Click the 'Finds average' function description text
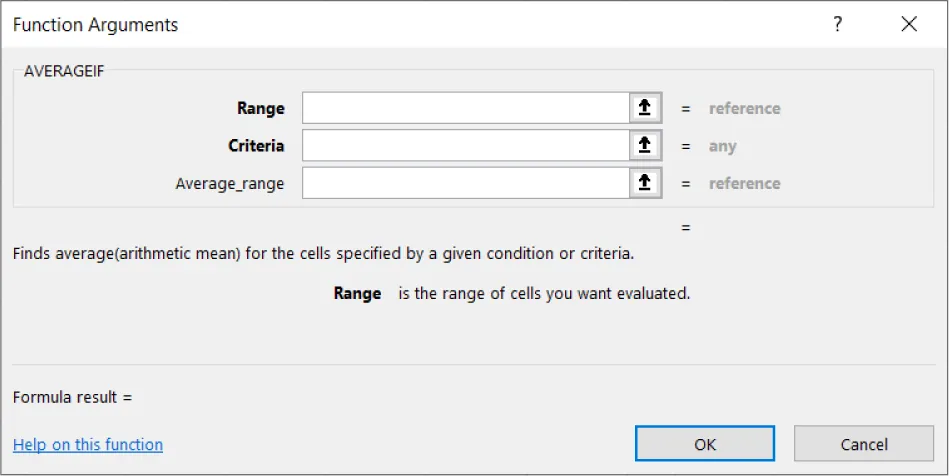Image resolution: width=949 pixels, height=476 pixels. click(323, 254)
